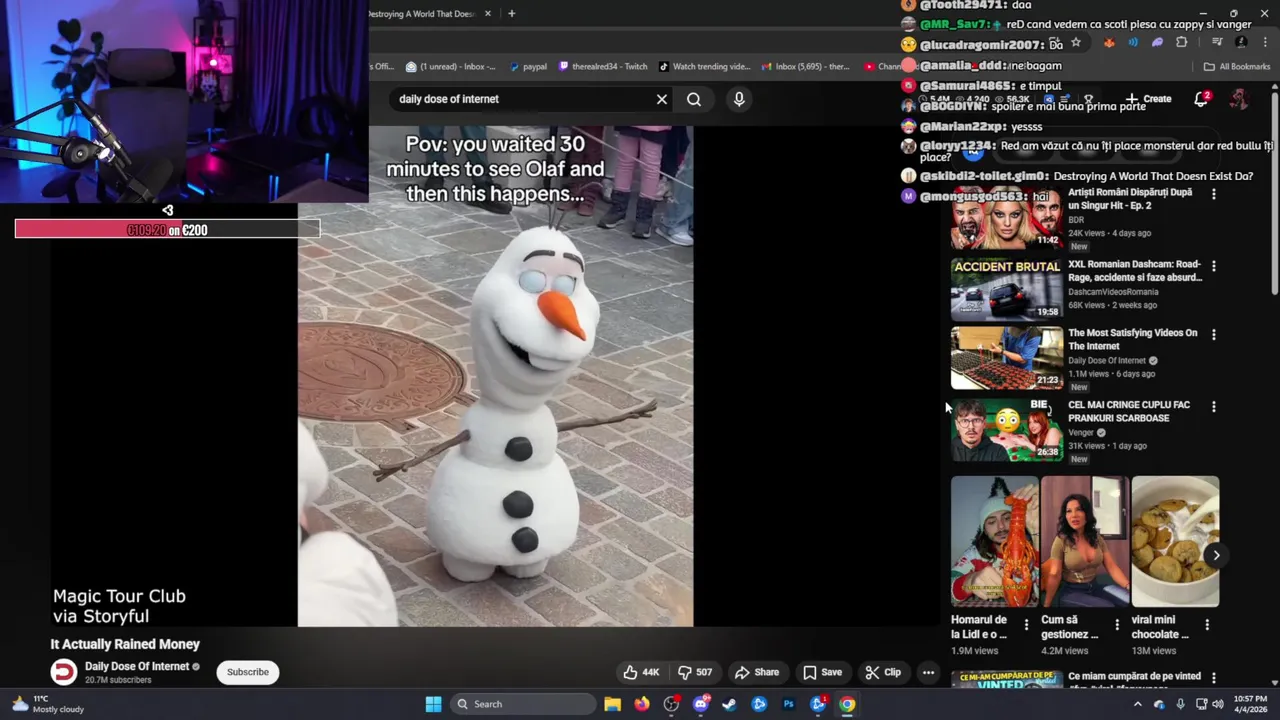Open Chrome Extensions puzzle menu
This screenshot has width=1280, height=720.
[x=1182, y=42]
